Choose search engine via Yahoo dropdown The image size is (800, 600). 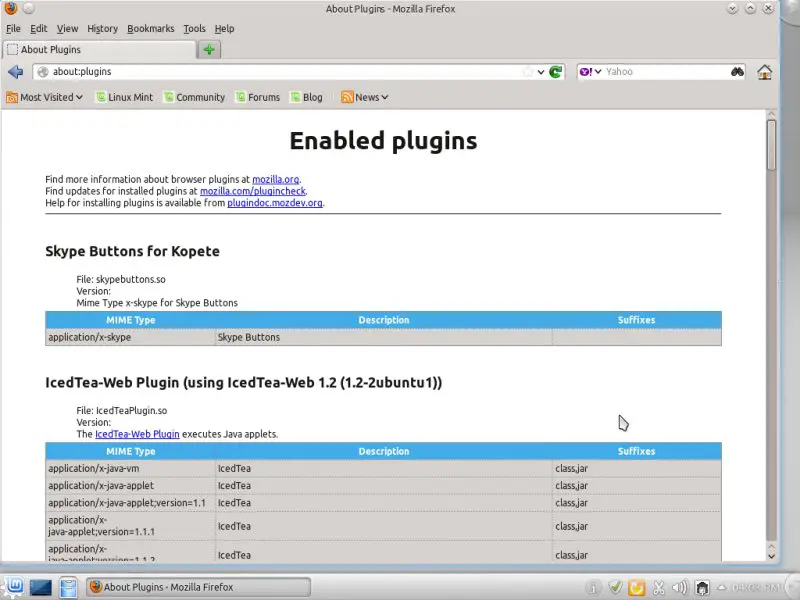pyautogui.click(x=591, y=72)
